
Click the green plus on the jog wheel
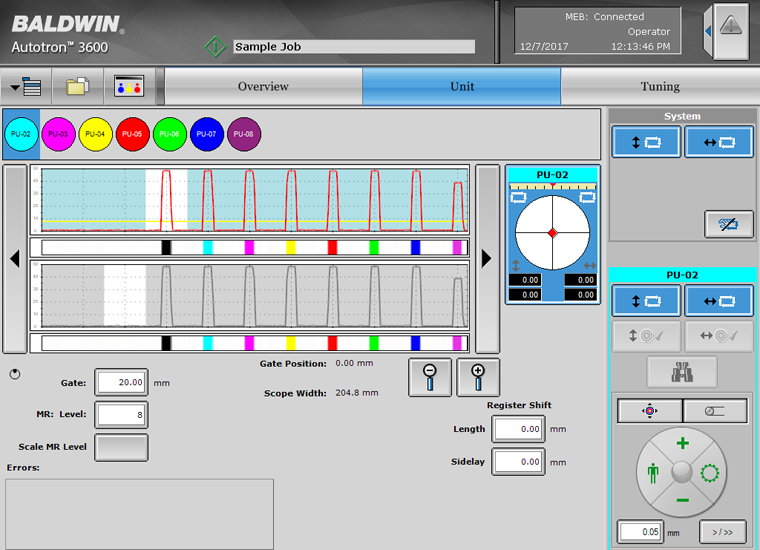(x=682, y=443)
